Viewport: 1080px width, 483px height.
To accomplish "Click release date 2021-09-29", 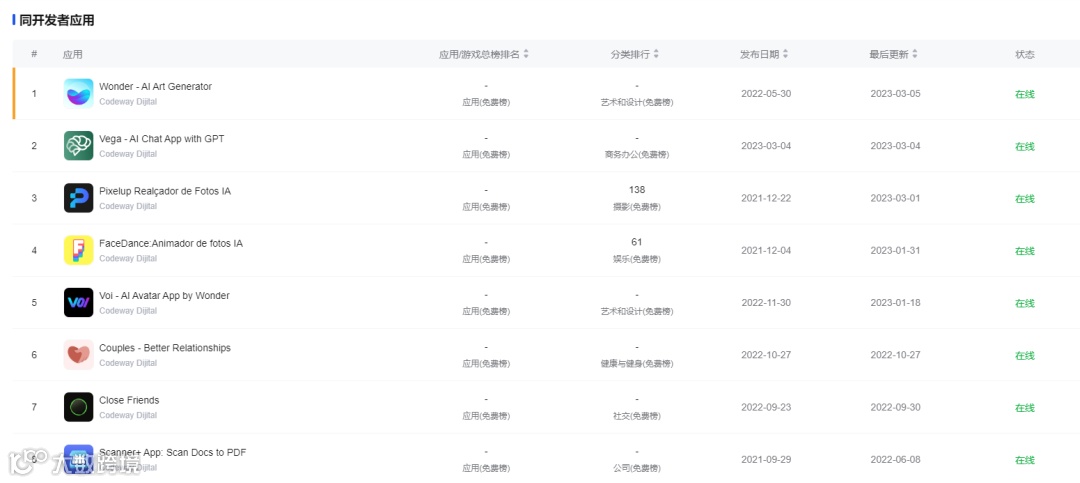I will pos(766,460).
